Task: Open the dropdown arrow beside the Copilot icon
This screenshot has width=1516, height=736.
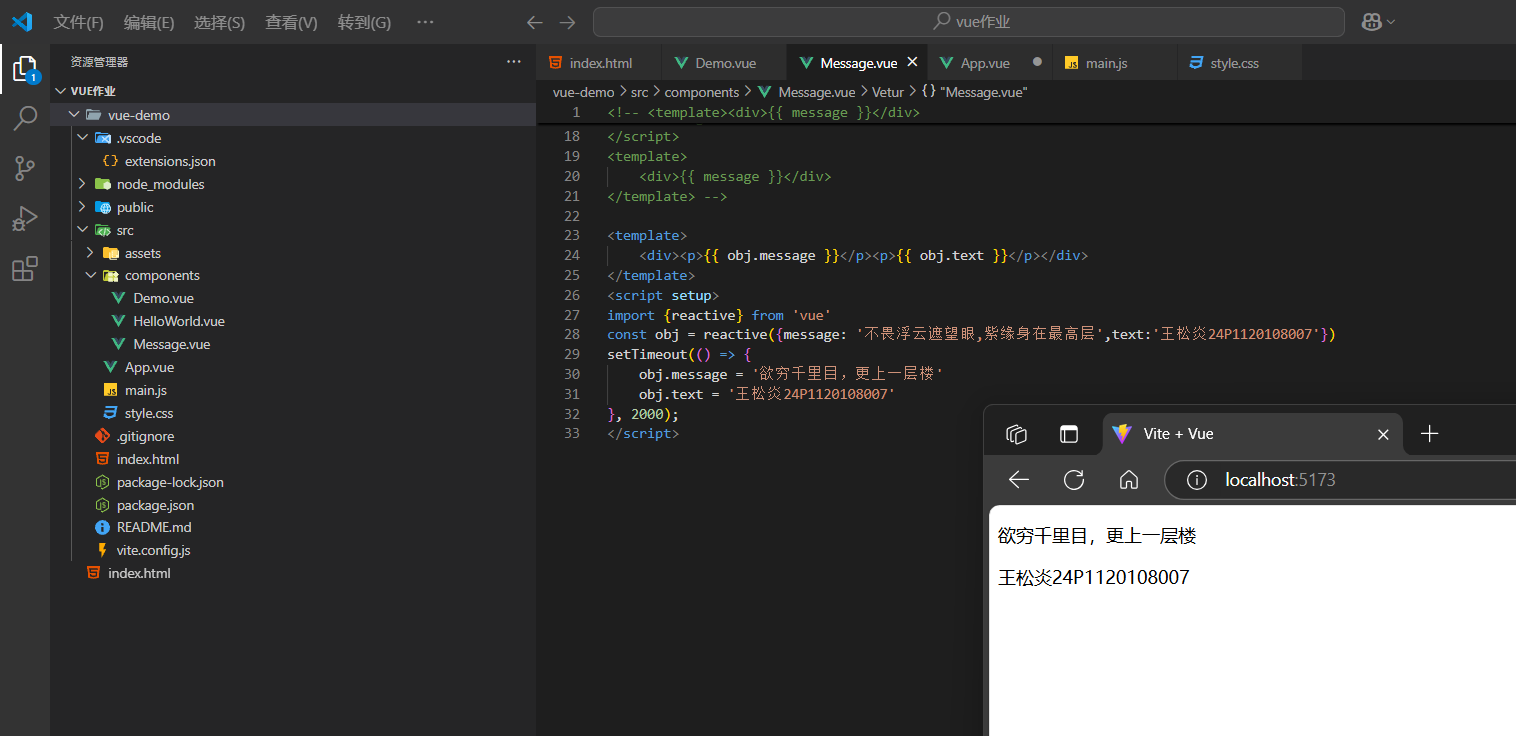Action: point(1390,22)
